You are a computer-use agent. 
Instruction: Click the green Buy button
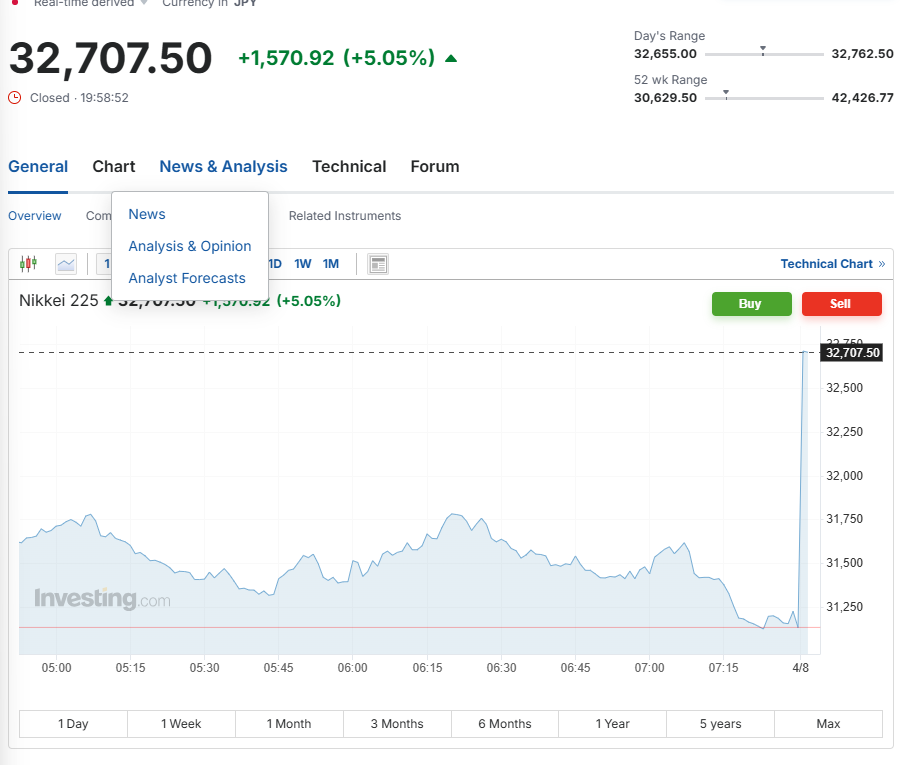click(752, 304)
